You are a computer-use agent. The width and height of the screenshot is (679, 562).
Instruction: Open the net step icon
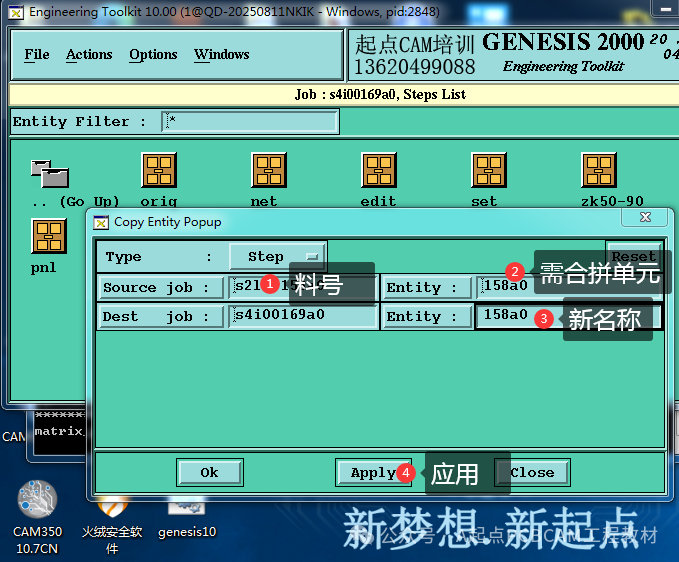pos(269,170)
